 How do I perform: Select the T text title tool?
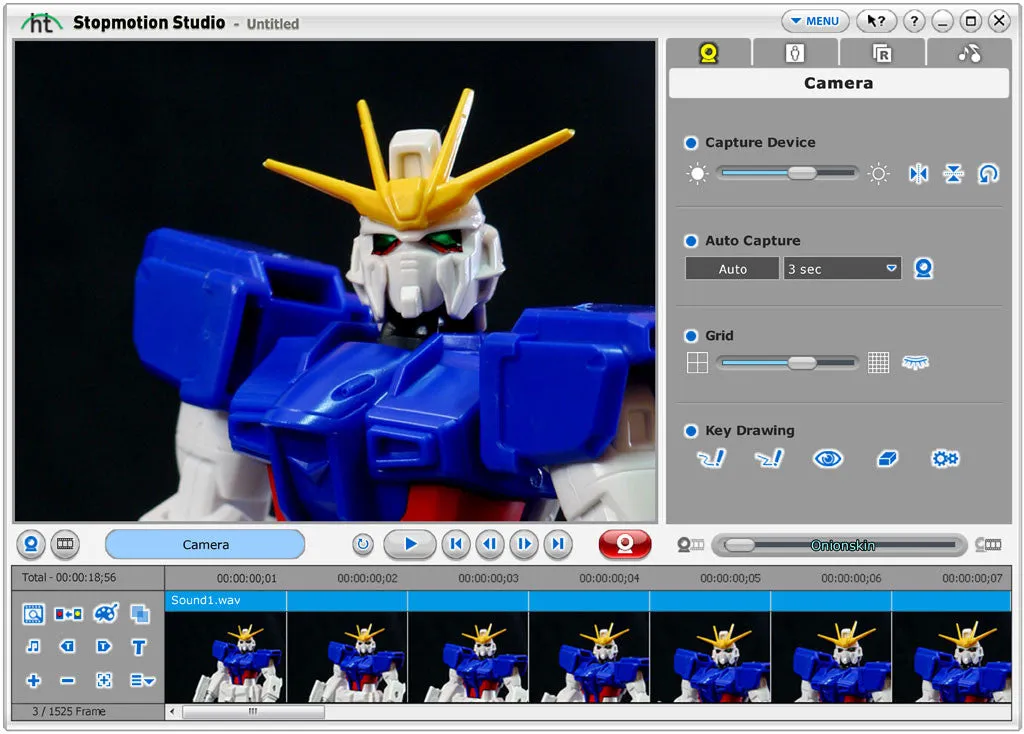click(138, 647)
